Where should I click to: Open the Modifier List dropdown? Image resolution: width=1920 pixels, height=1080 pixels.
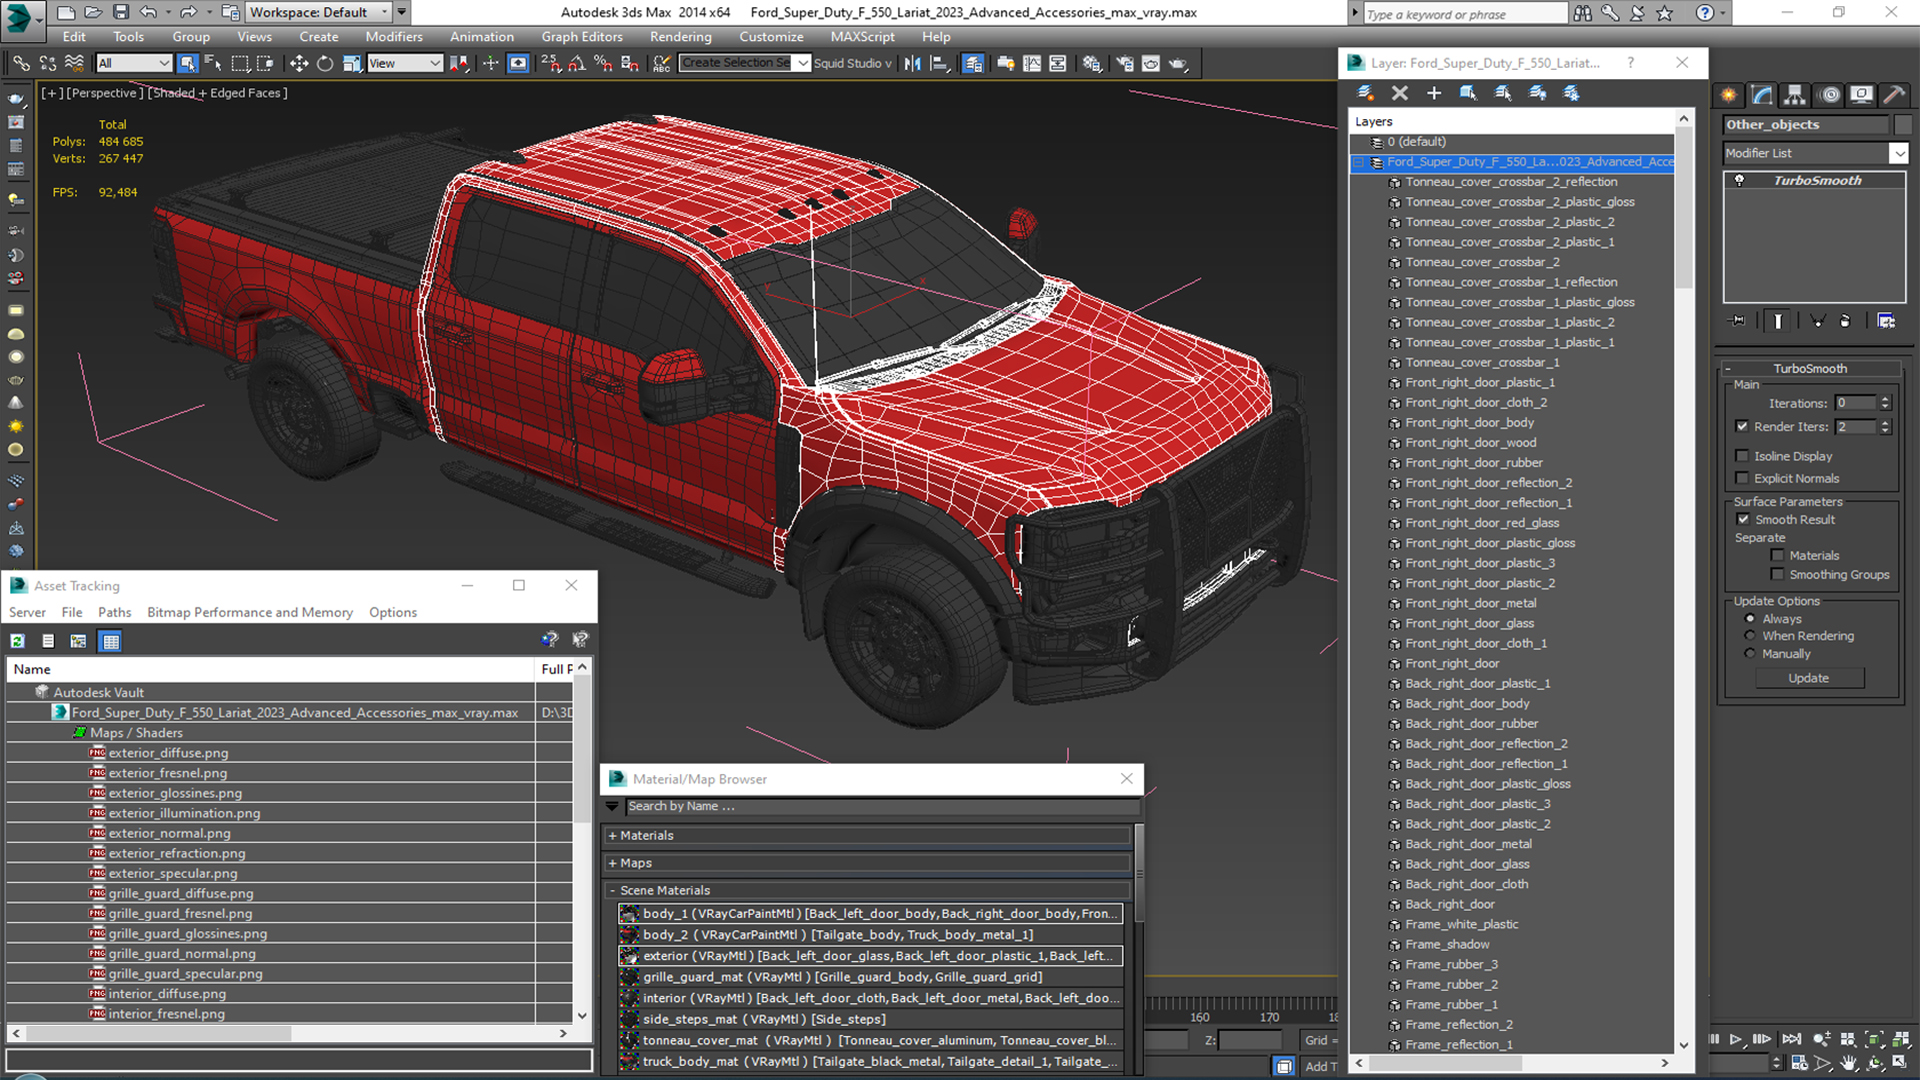coord(1898,153)
